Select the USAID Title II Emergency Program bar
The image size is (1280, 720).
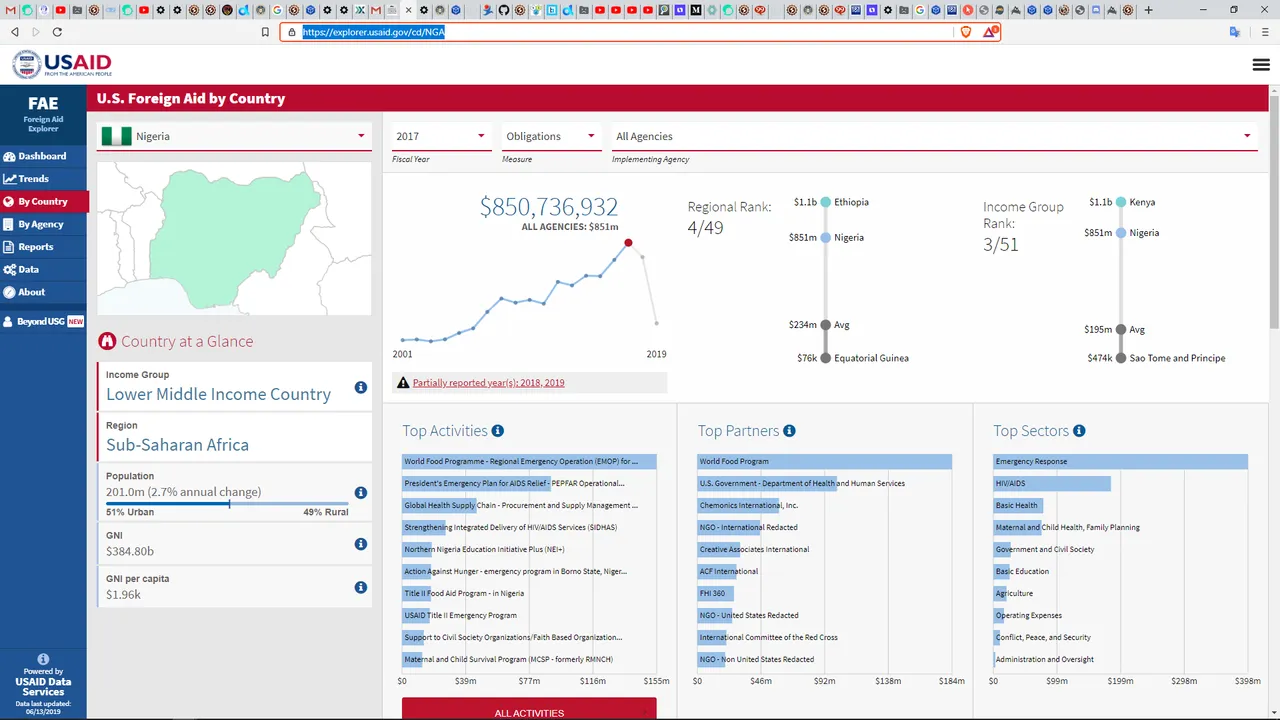(x=414, y=616)
